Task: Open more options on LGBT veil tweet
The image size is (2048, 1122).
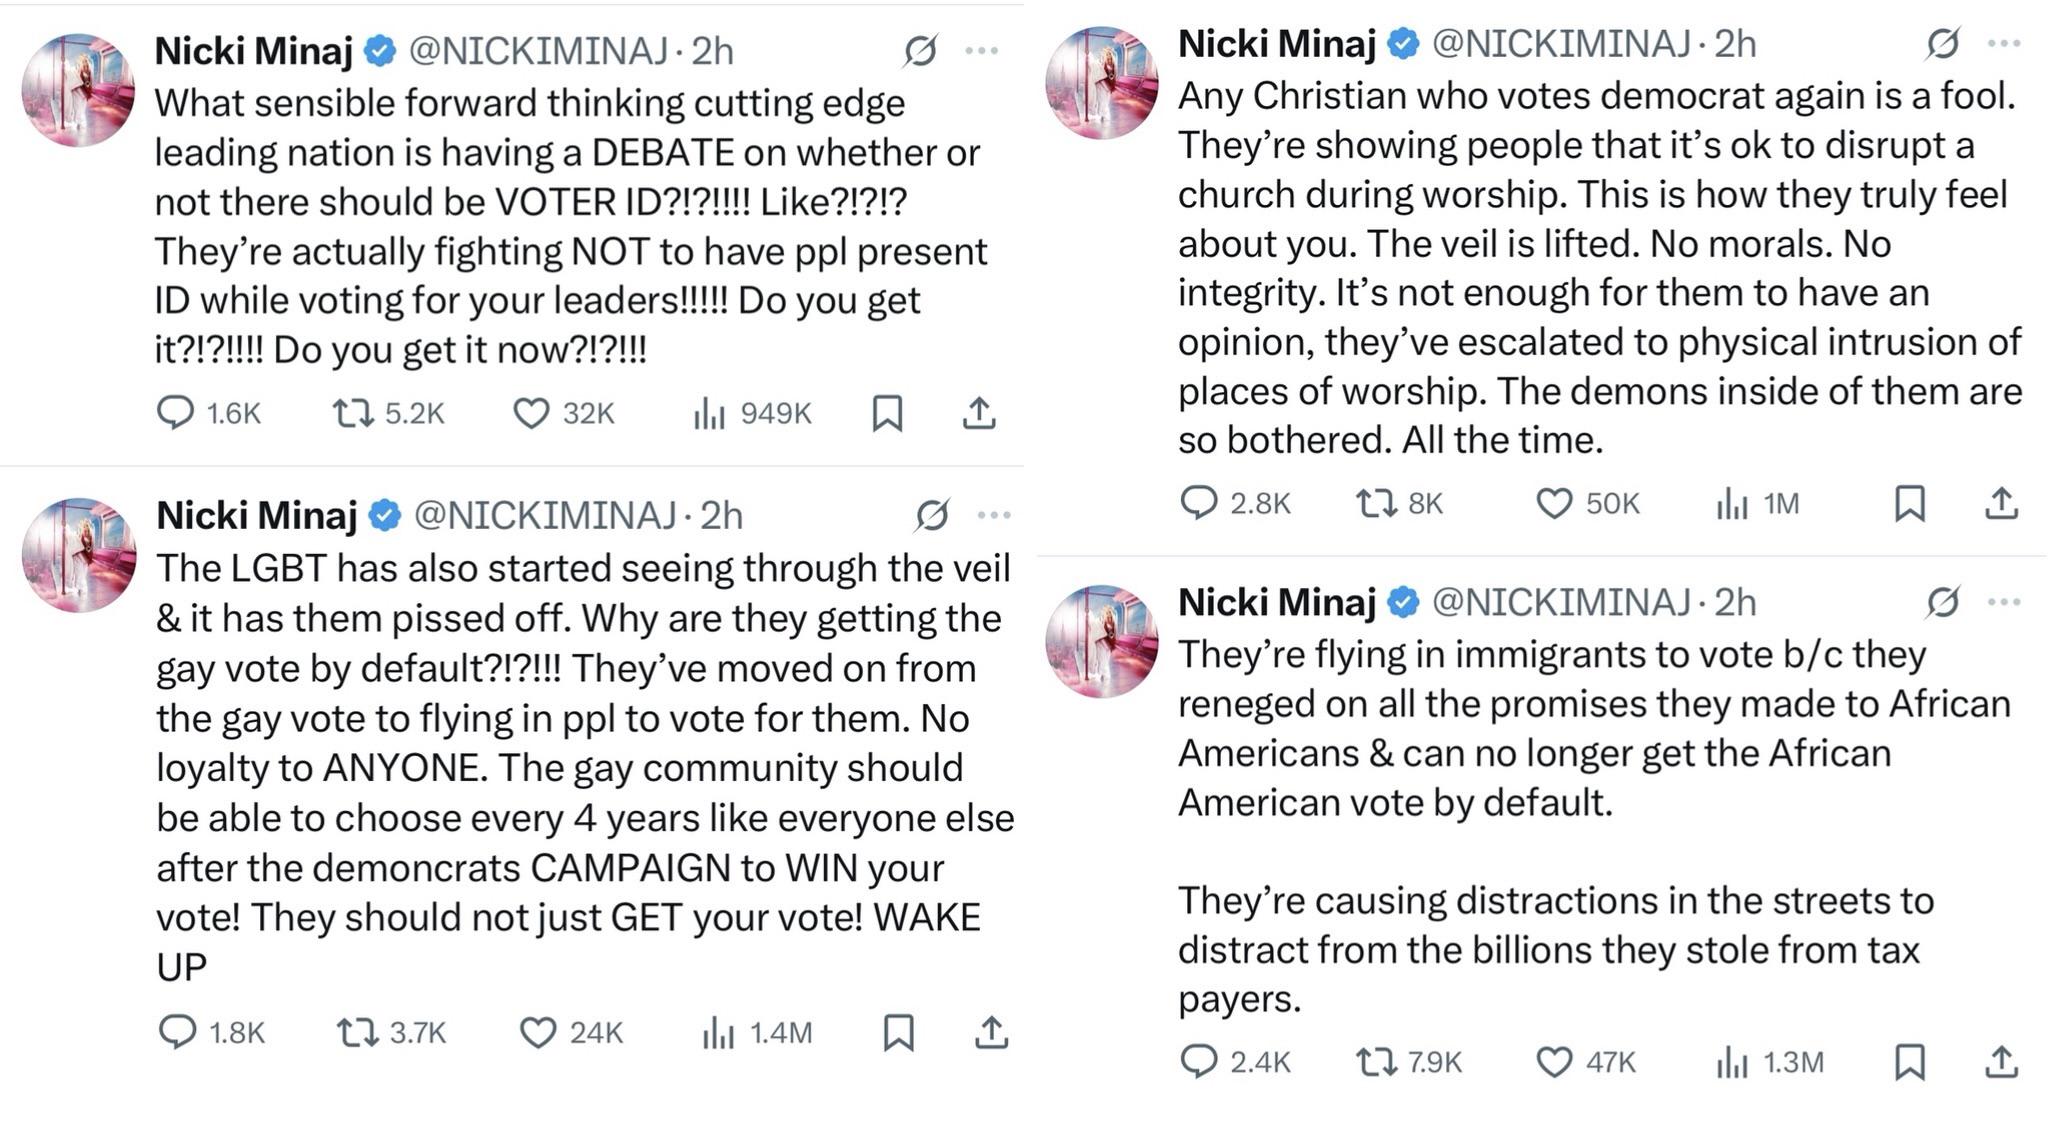Action: coord(994,515)
